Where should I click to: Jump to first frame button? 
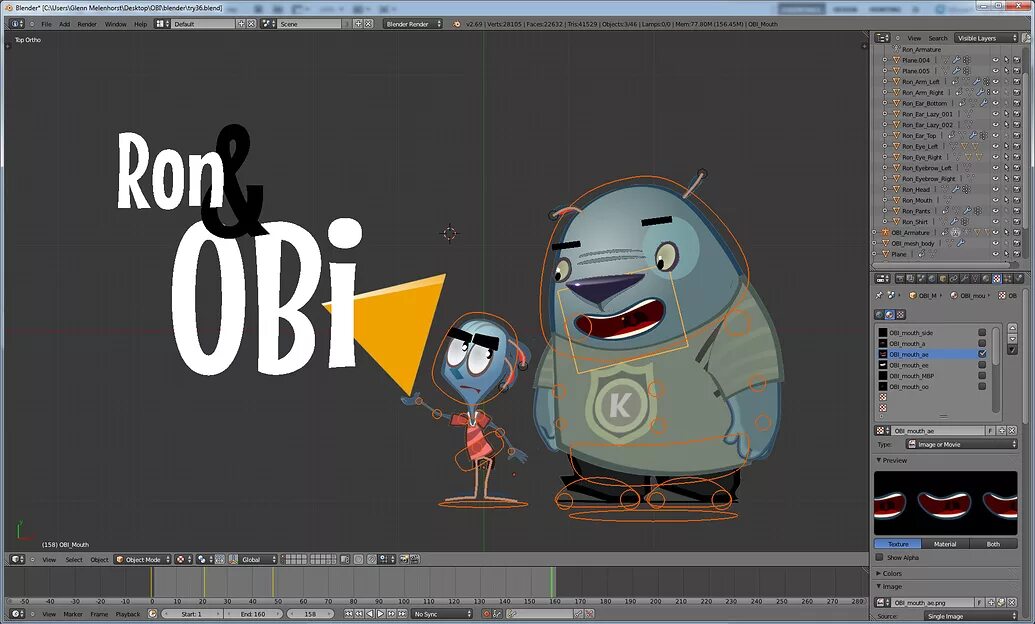349,614
